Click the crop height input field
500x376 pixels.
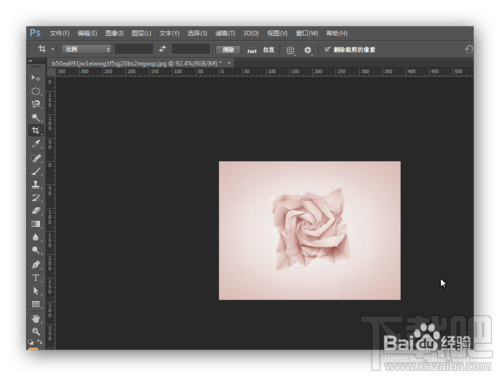coord(191,49)
